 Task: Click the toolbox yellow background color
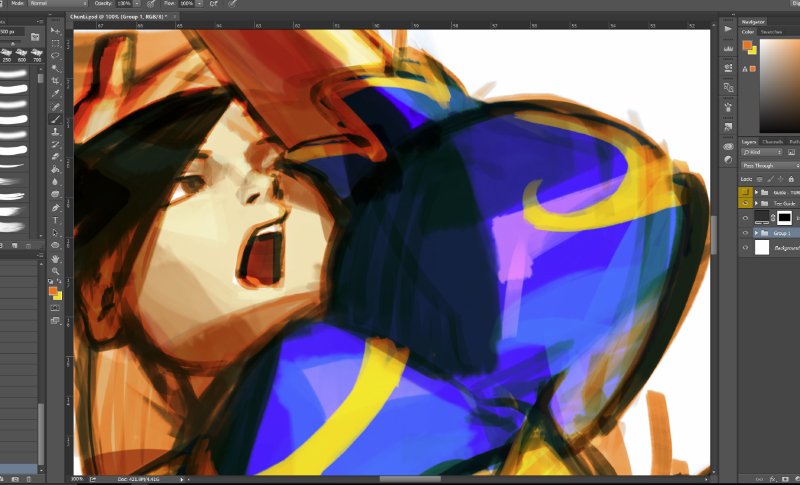click(58, 296)
